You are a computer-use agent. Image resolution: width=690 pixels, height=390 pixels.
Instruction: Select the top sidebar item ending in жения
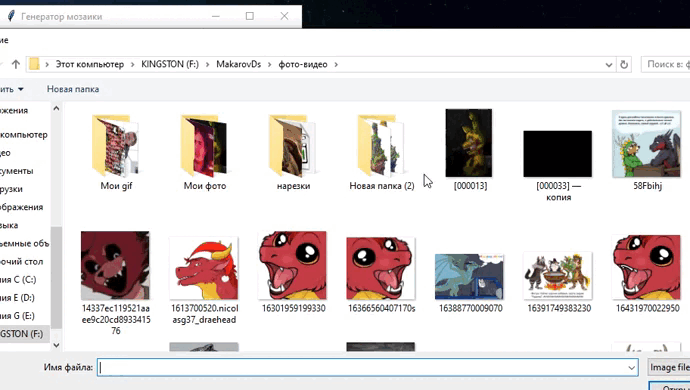[x=14, y=110]
